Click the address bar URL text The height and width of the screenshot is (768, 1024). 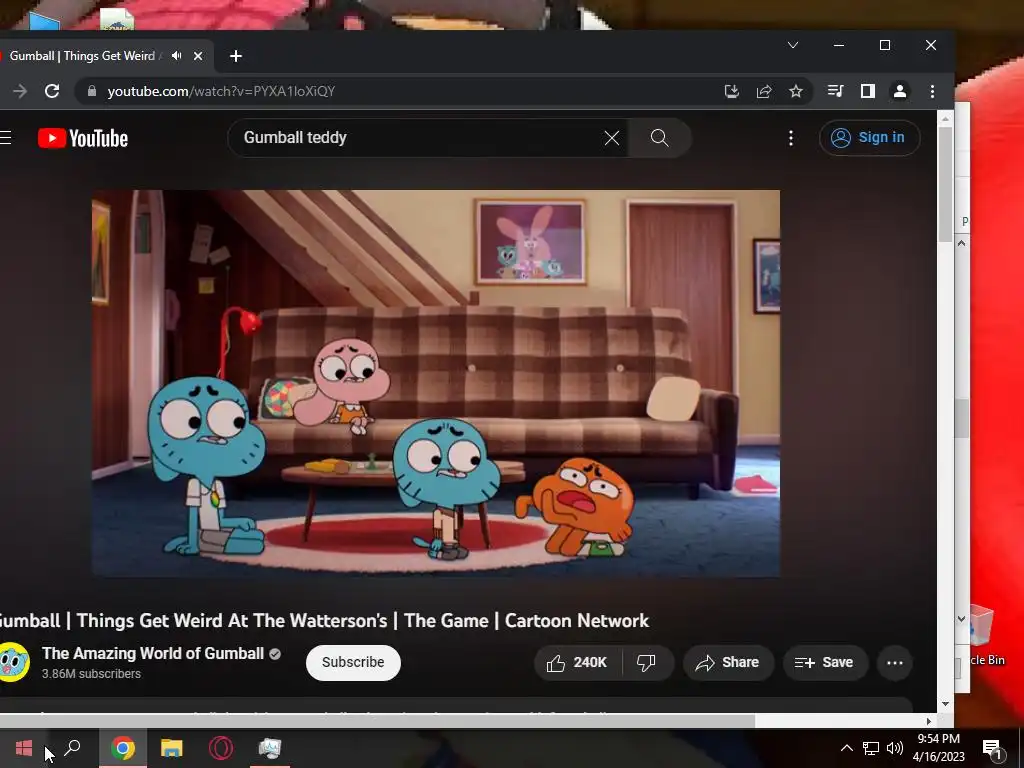[x=221, y=91]
